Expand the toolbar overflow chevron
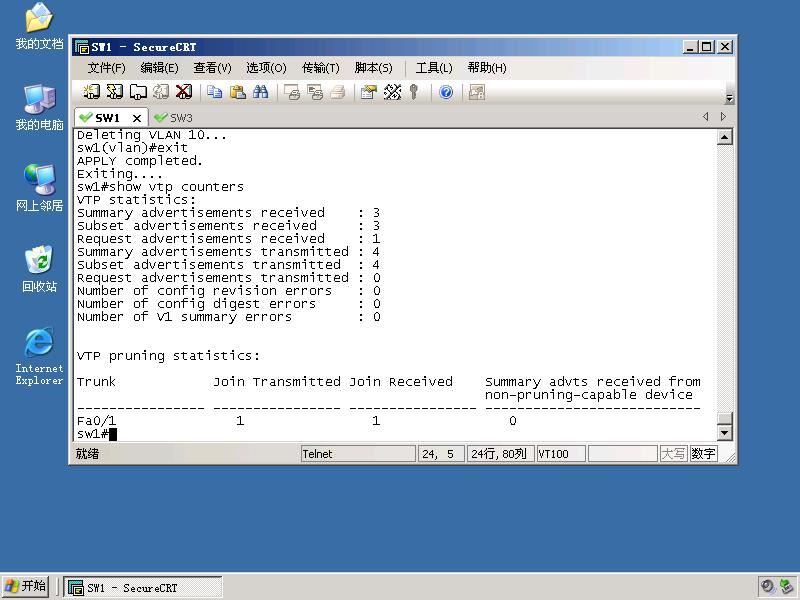The image size is (800, 600). (729, 98)
